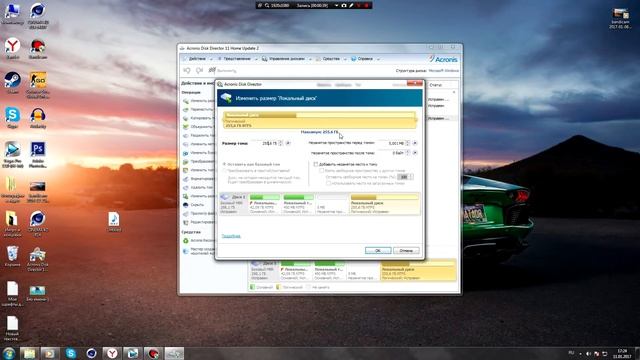Open Yandex browser from the taskbar
The width and height of the screenshot is (640, 360).
coord(112,353)
